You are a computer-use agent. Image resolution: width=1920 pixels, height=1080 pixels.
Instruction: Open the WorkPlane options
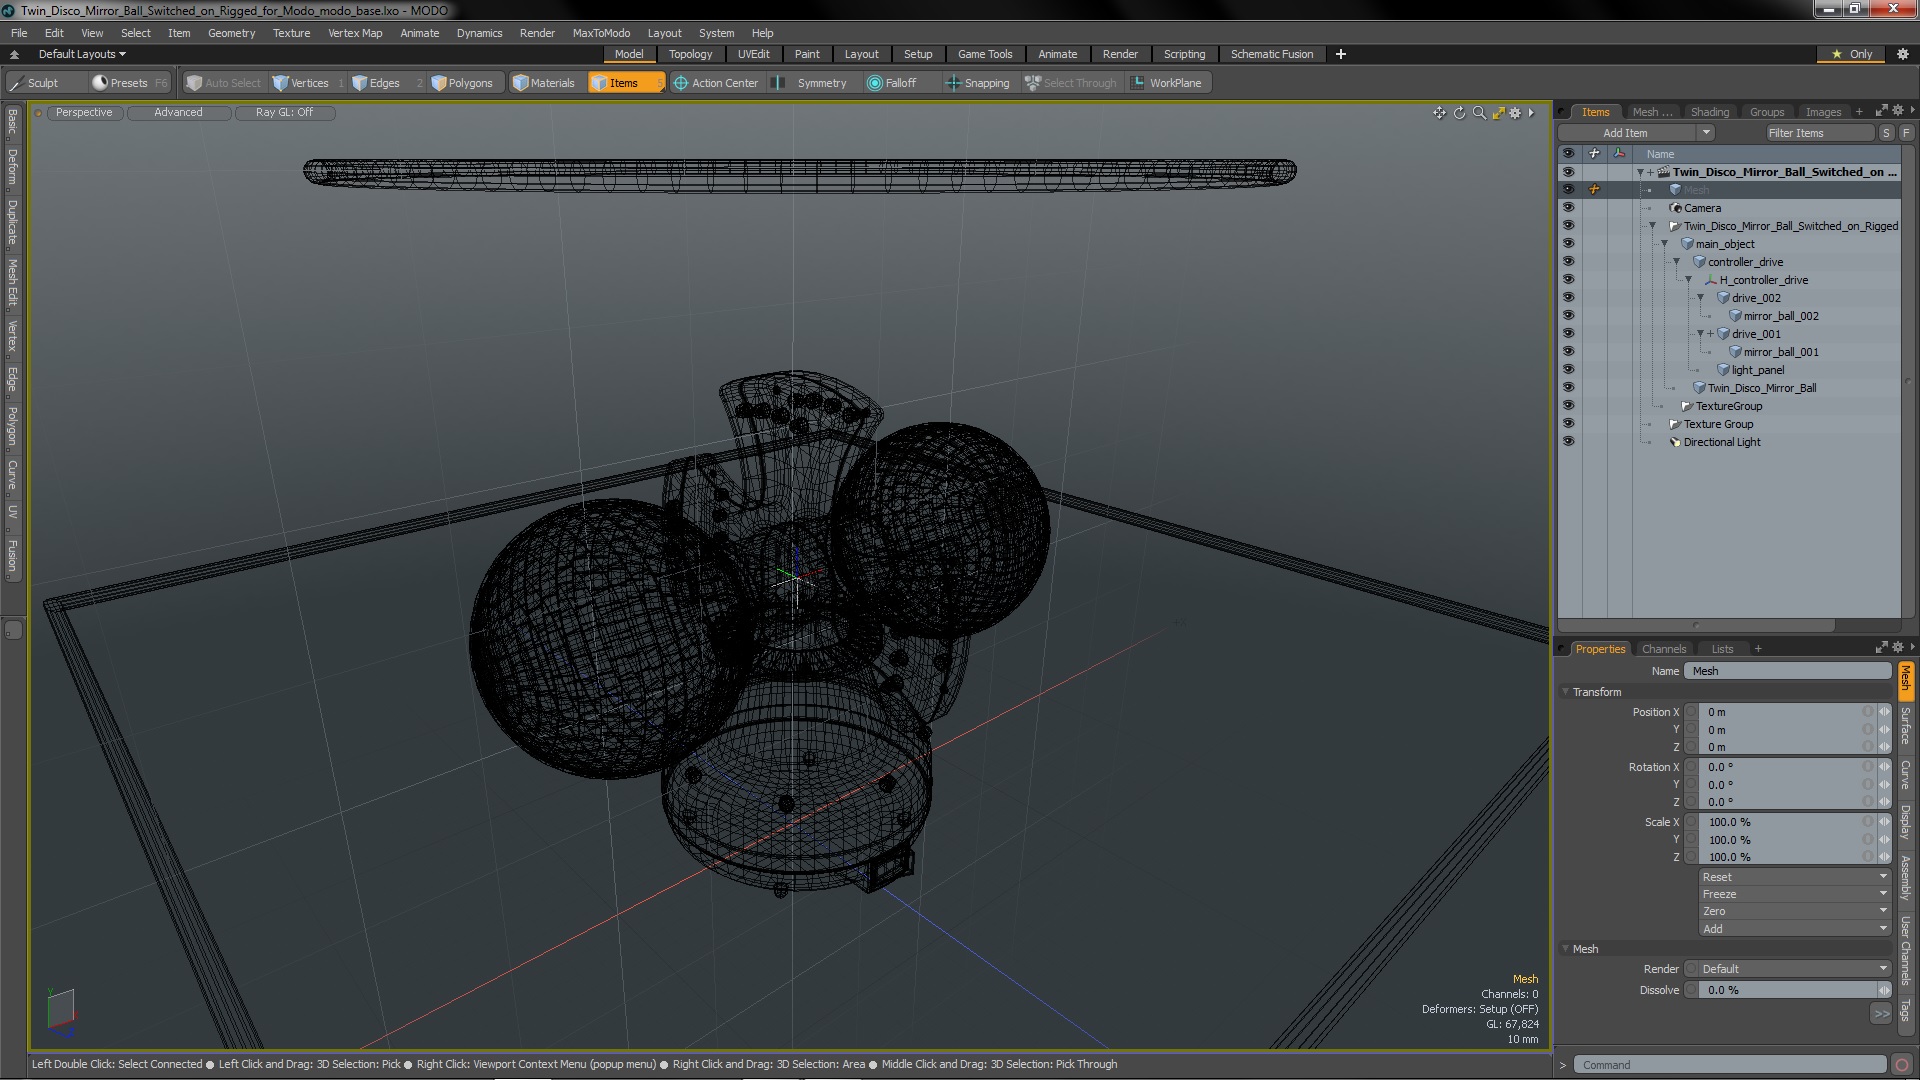(x=1168, y=83)
